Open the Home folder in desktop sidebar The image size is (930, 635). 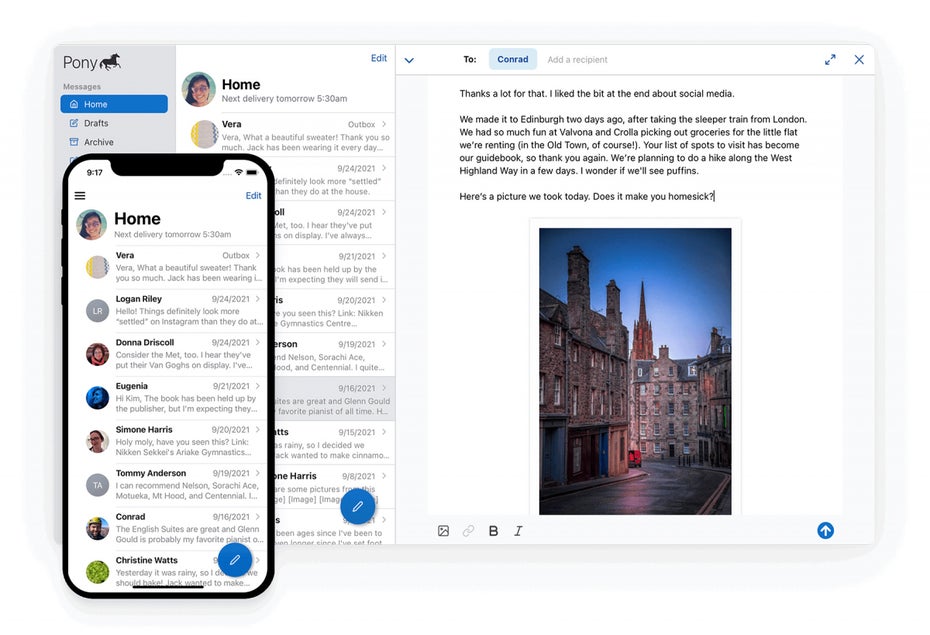coord(114,104)
